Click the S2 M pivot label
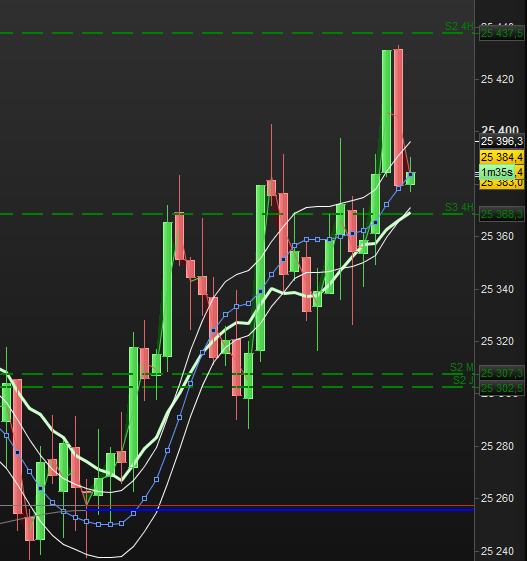Image resolution: width=527 pixels, height=561 pixels. coord(462,367)
